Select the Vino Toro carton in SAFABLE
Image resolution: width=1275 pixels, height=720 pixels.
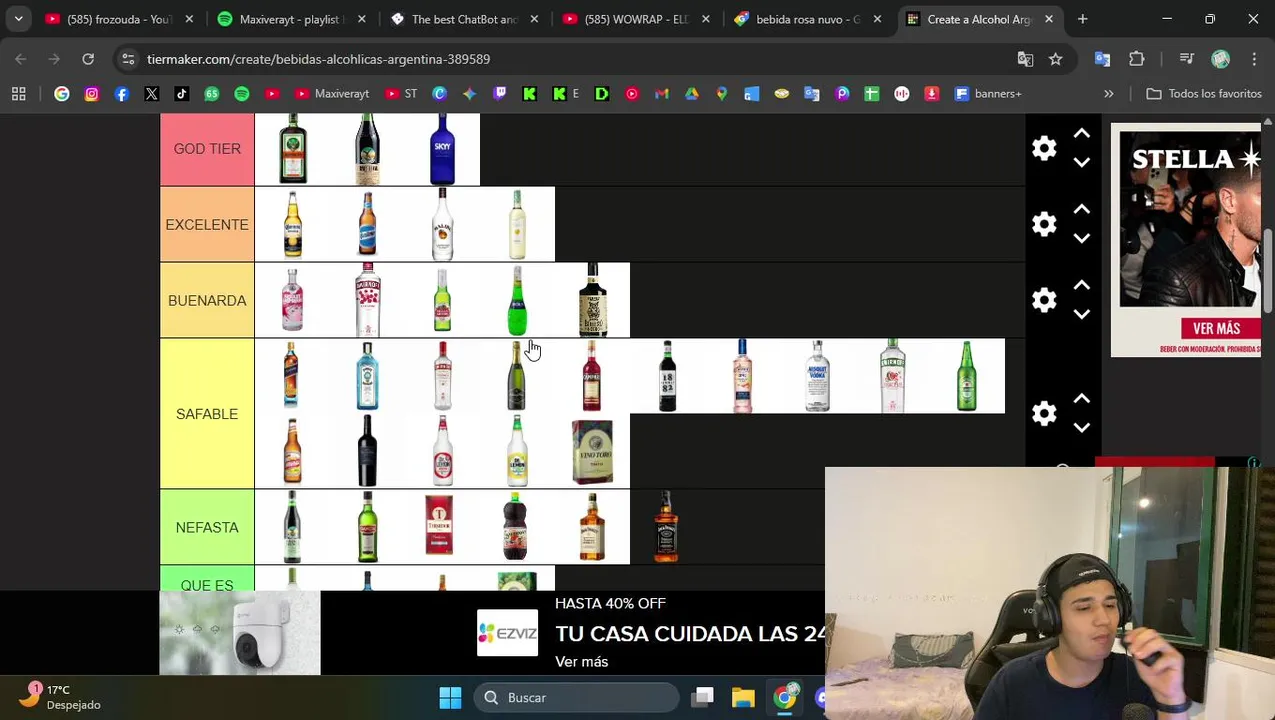coord(592,452)
